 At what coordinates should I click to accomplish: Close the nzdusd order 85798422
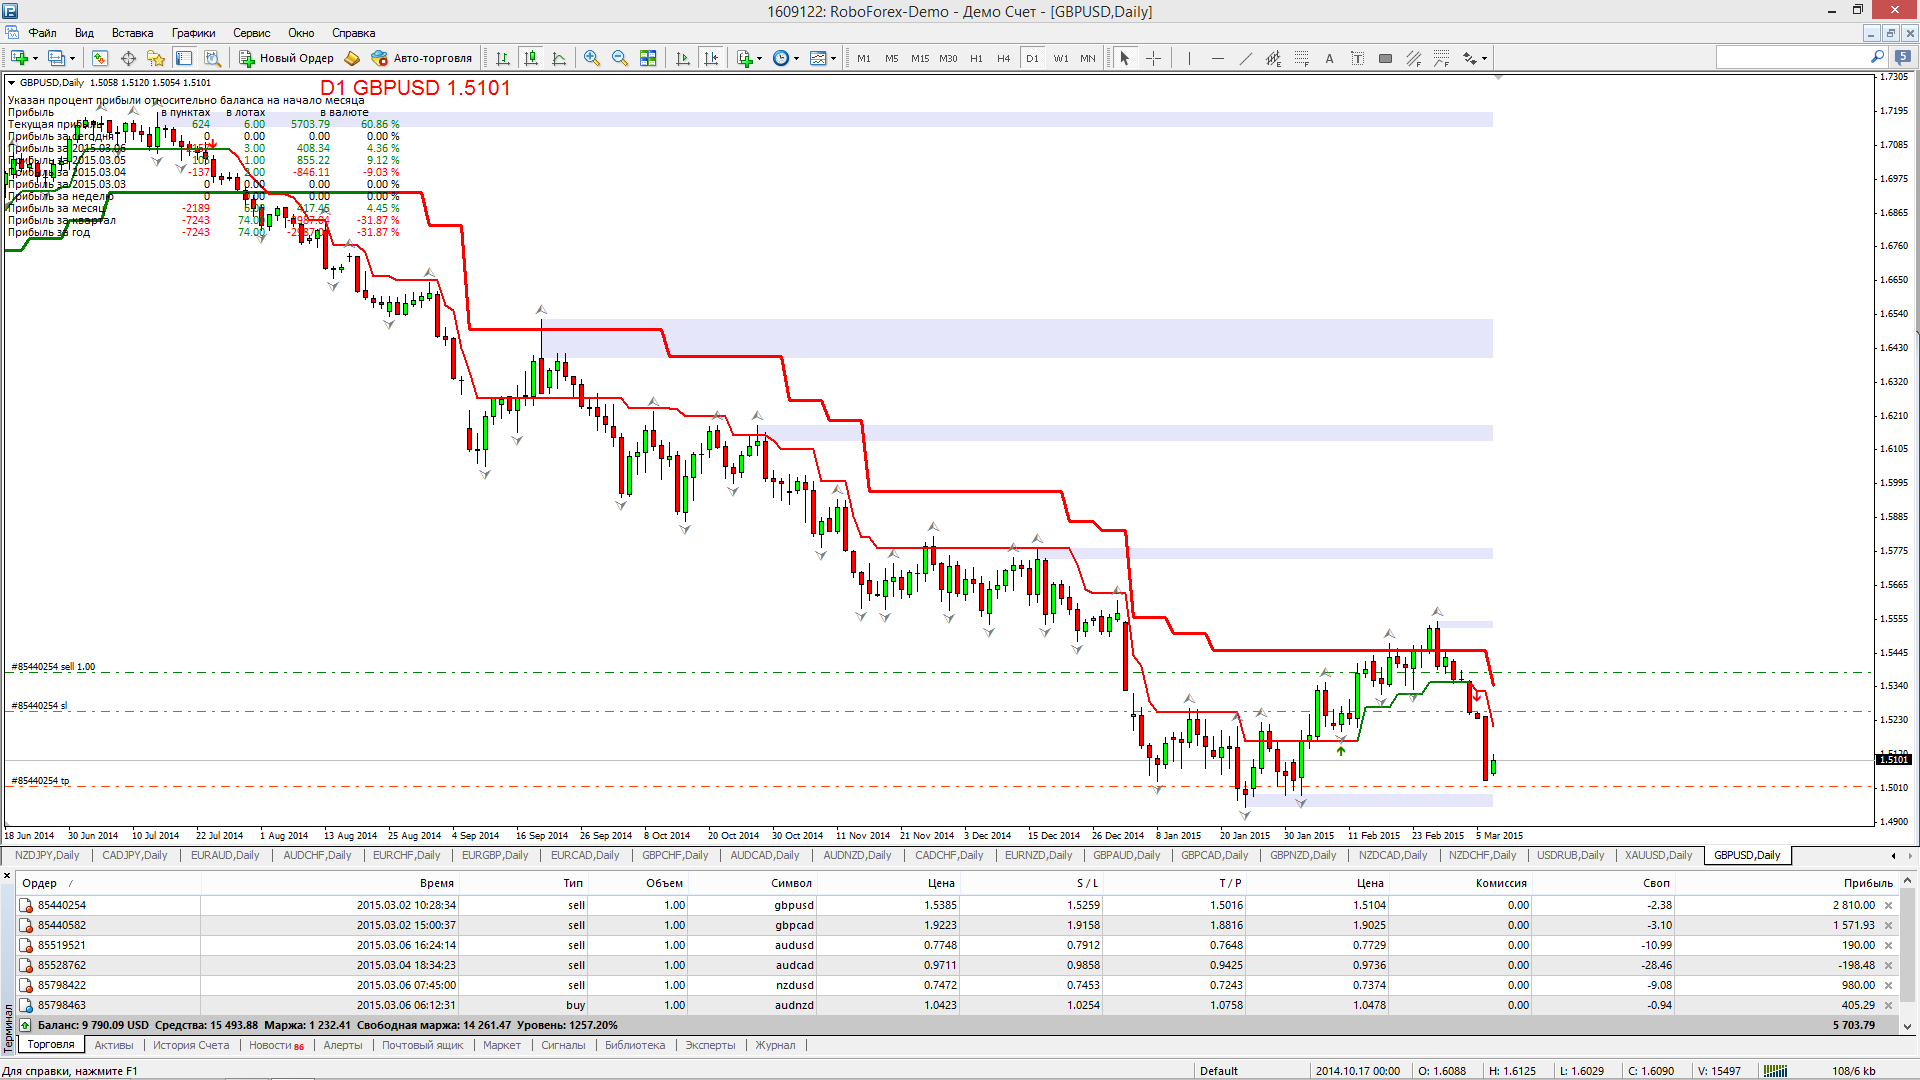pyautogui.click(x=1889, y=986)
